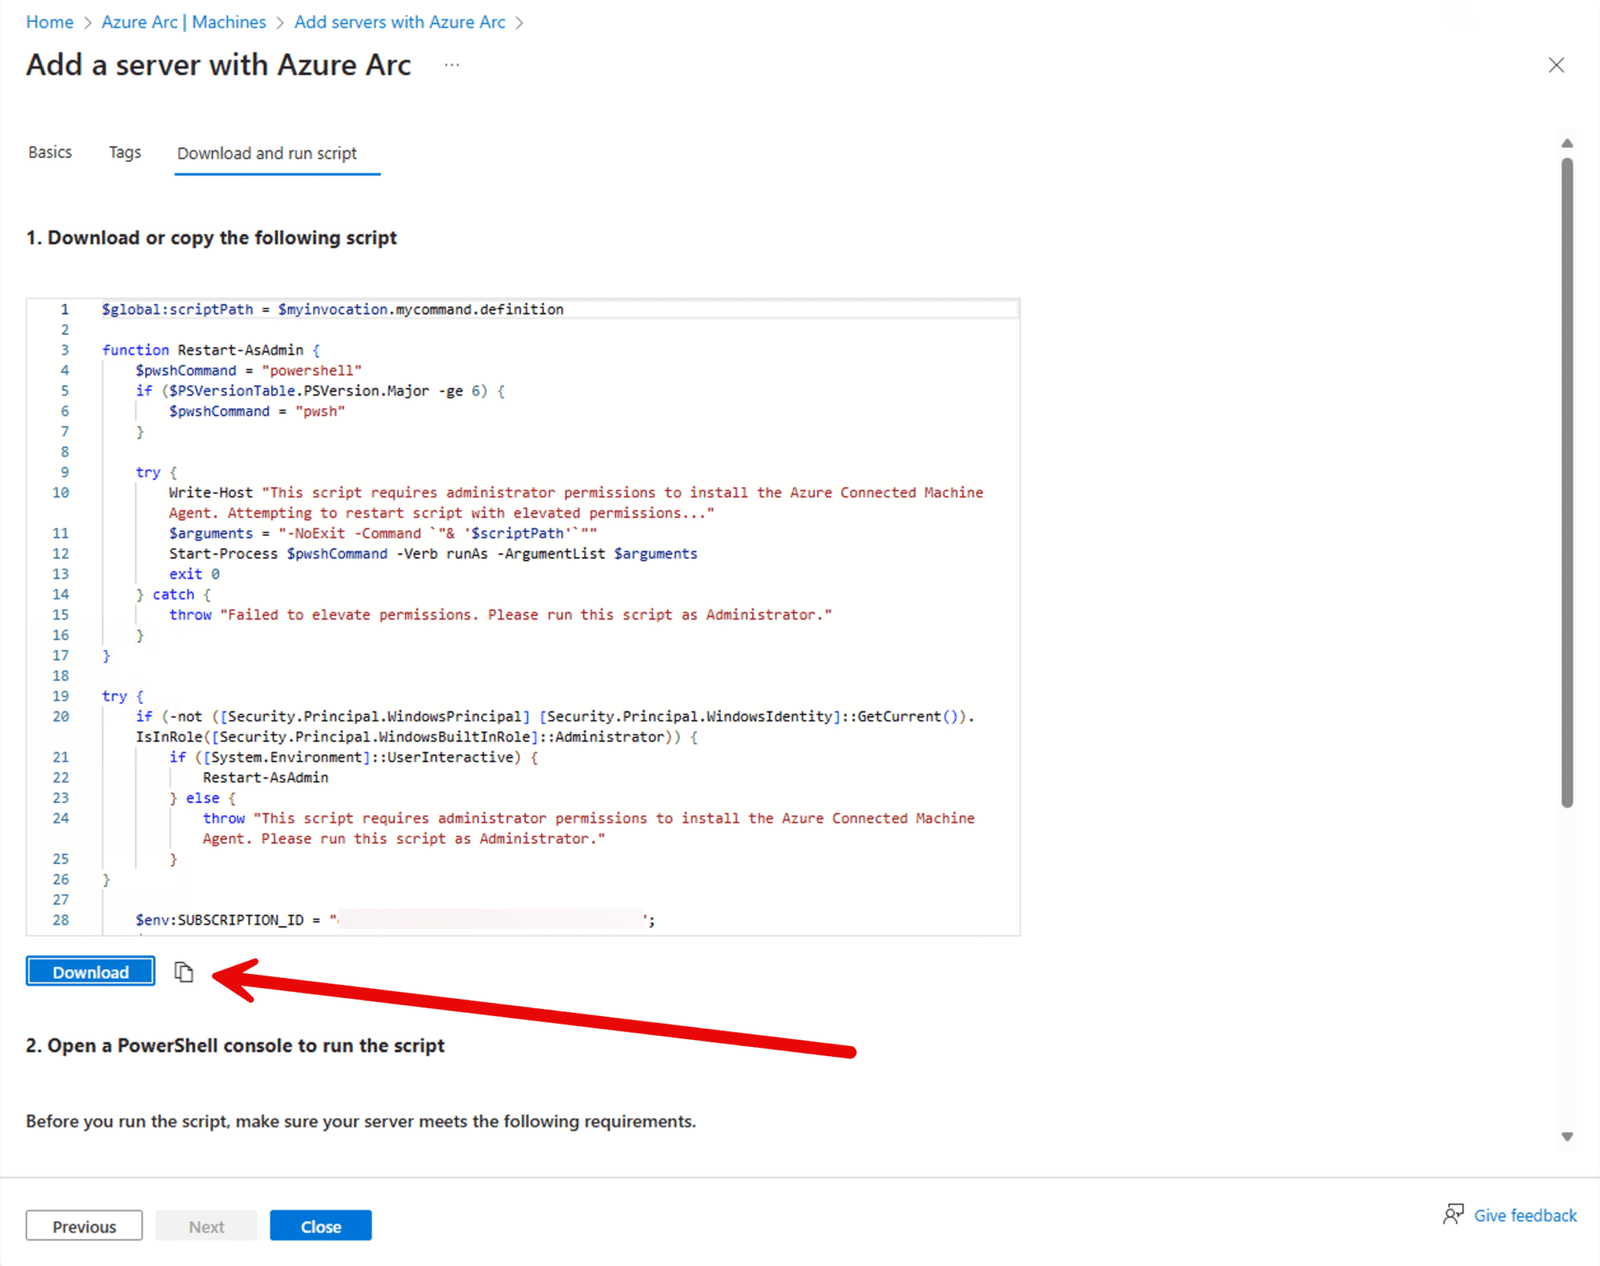
Task: Click the Previous button
Action: coord(84,1225)
